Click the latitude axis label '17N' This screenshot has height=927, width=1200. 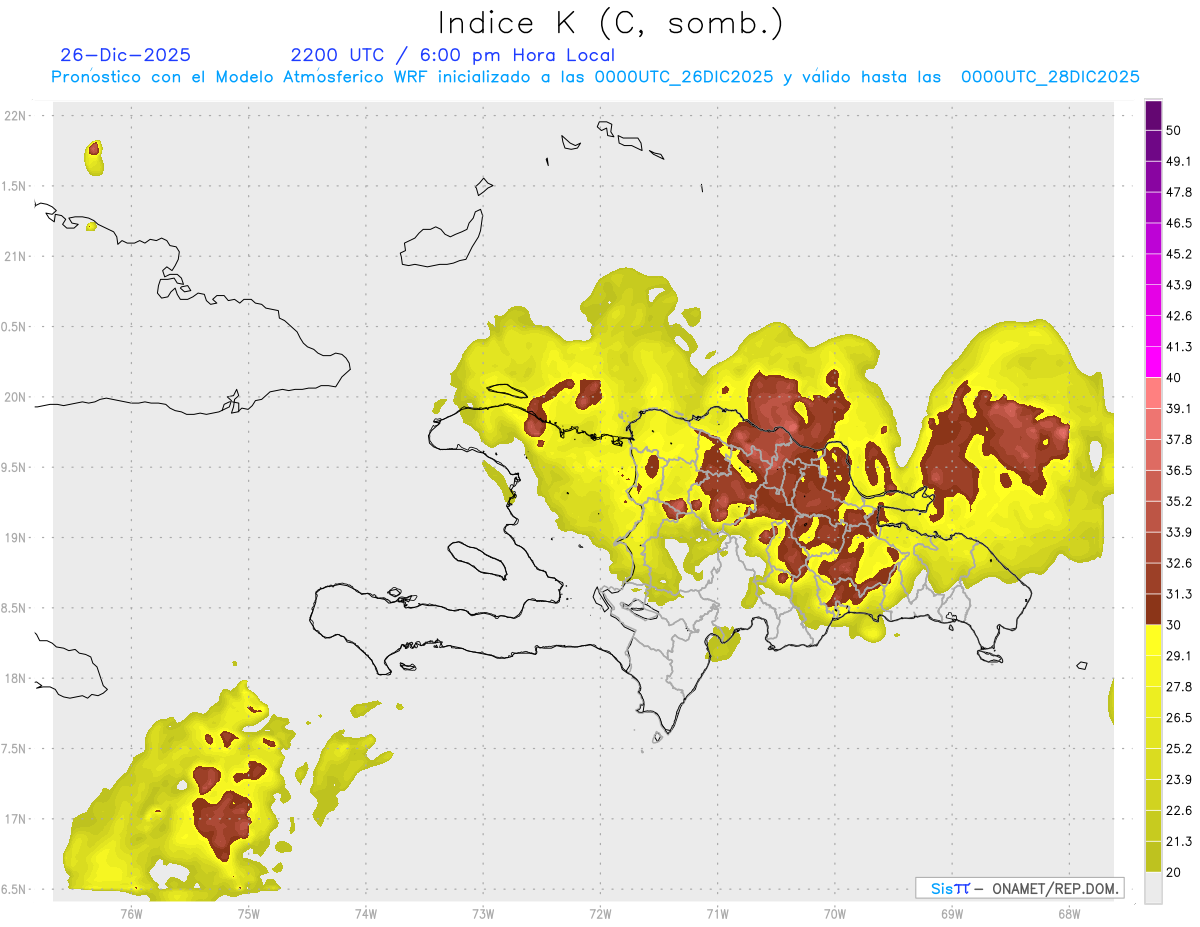(15, 819)
